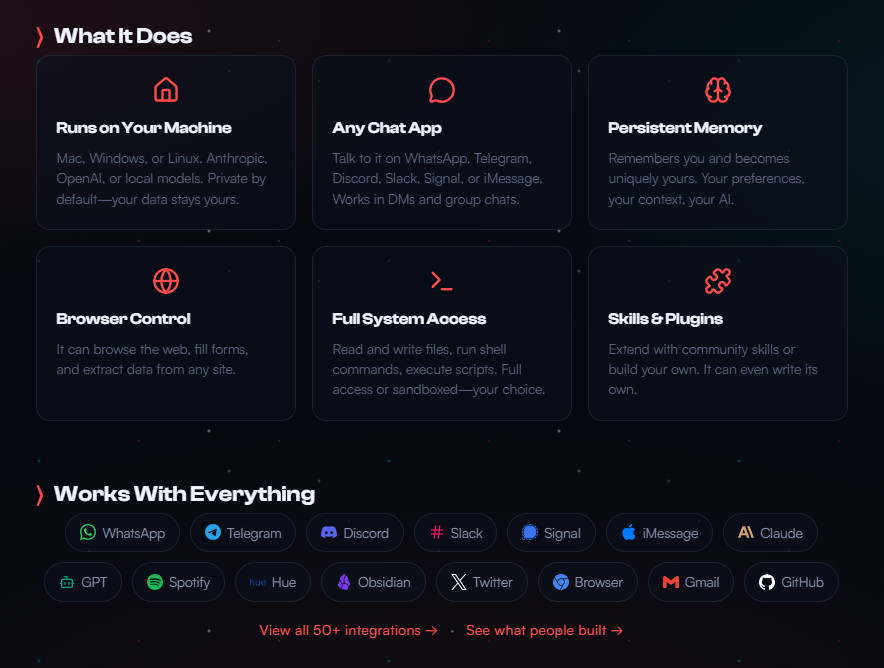Click the puzzle piece icon for Skills & Plugins
This screenshot has height=668, width=884.
point(717,281)
